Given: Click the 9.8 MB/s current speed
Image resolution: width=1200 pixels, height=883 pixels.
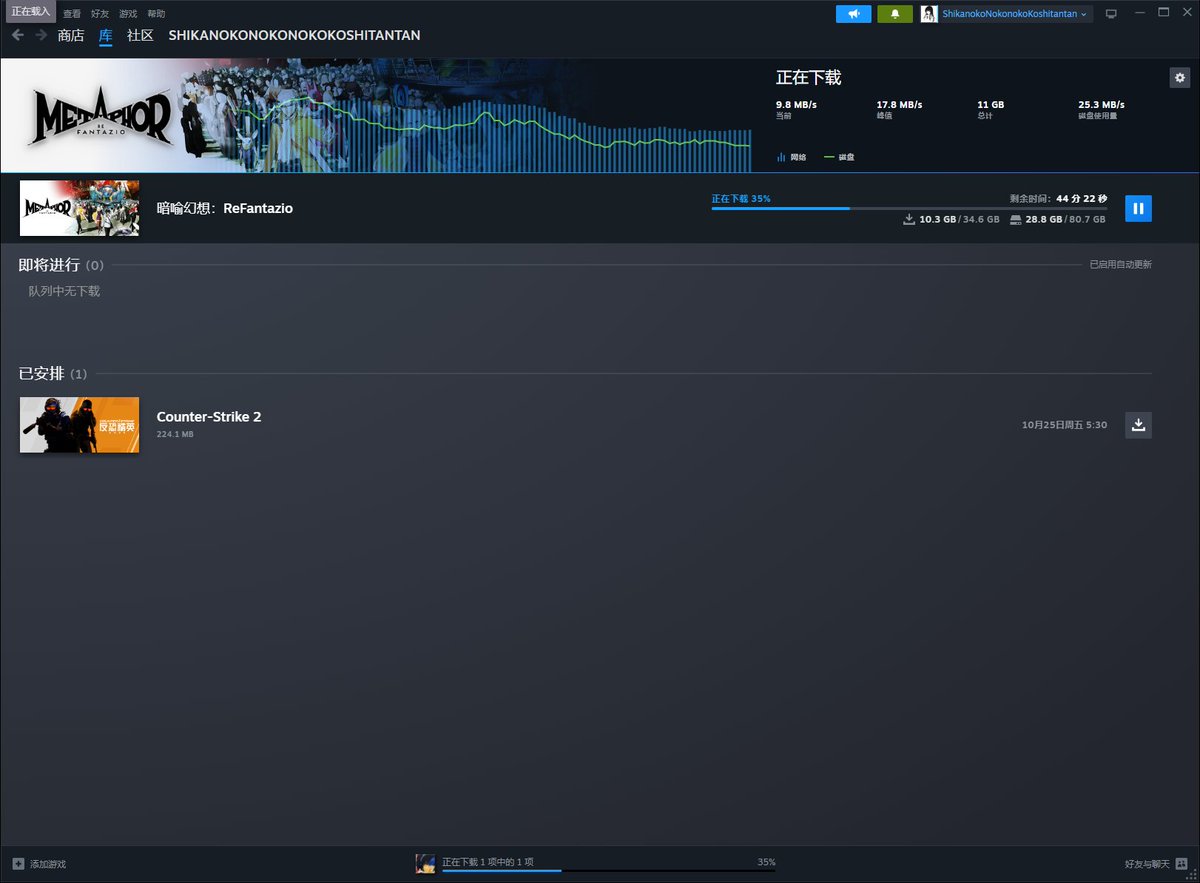Looking at the screenshot, I should pyautogui.click(x=798, y=104).
